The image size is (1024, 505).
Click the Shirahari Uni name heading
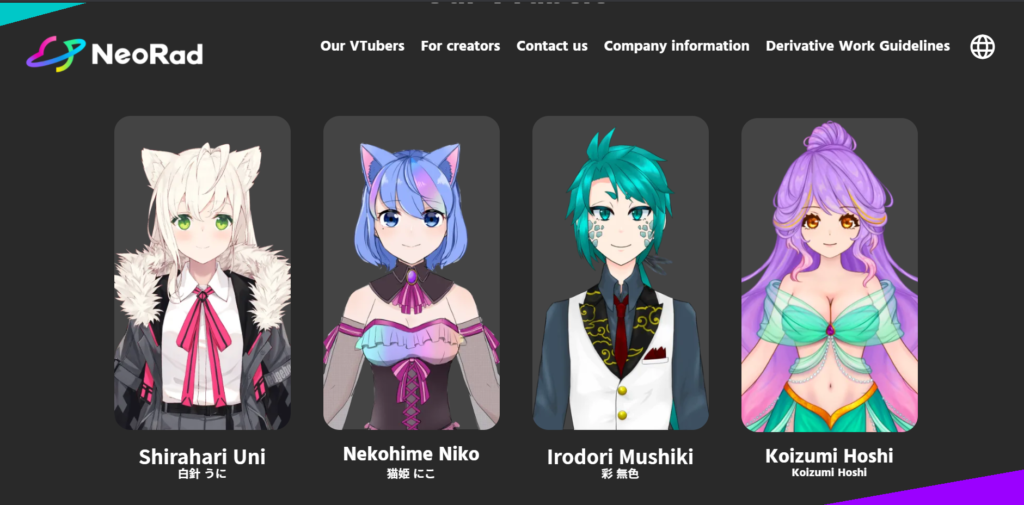202,457
